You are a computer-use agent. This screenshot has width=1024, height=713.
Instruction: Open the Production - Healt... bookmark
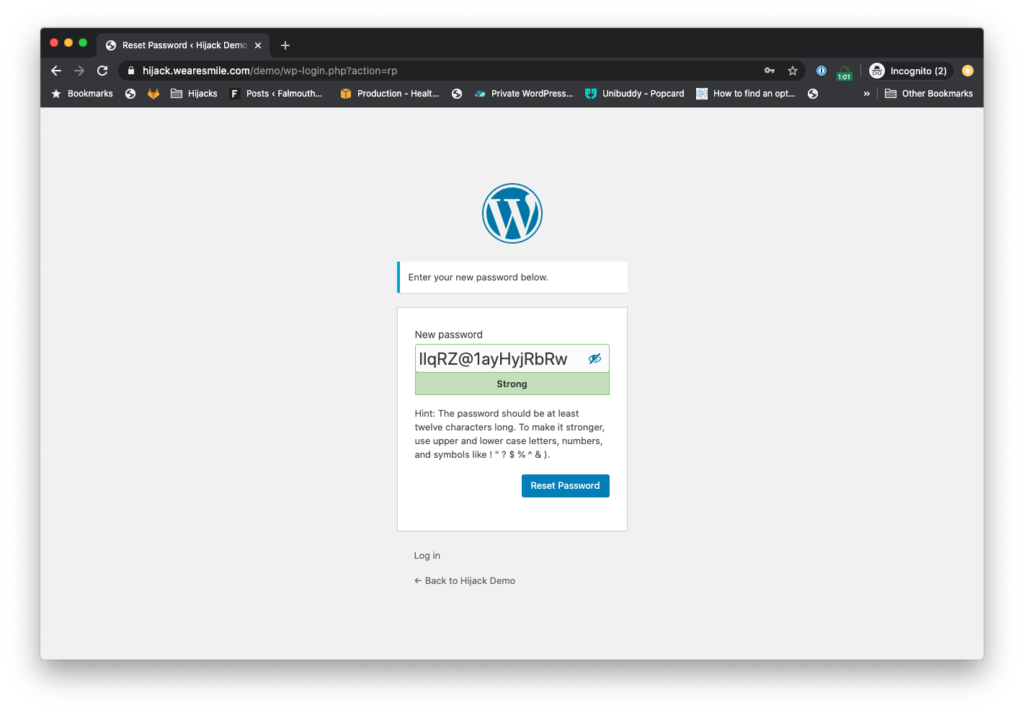(x=390, y=93)
